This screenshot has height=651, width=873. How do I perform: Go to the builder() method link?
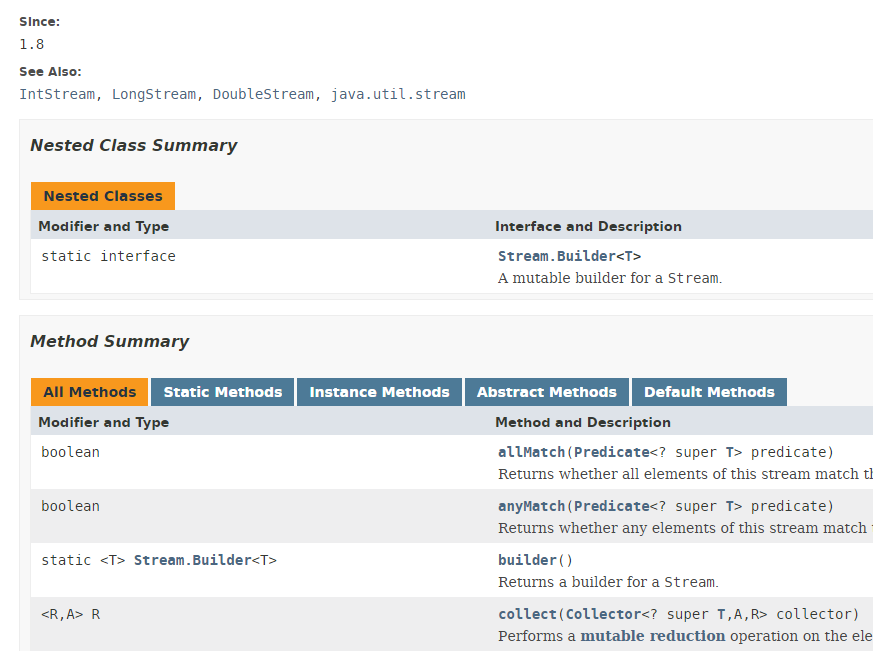[x=527, y=560]
